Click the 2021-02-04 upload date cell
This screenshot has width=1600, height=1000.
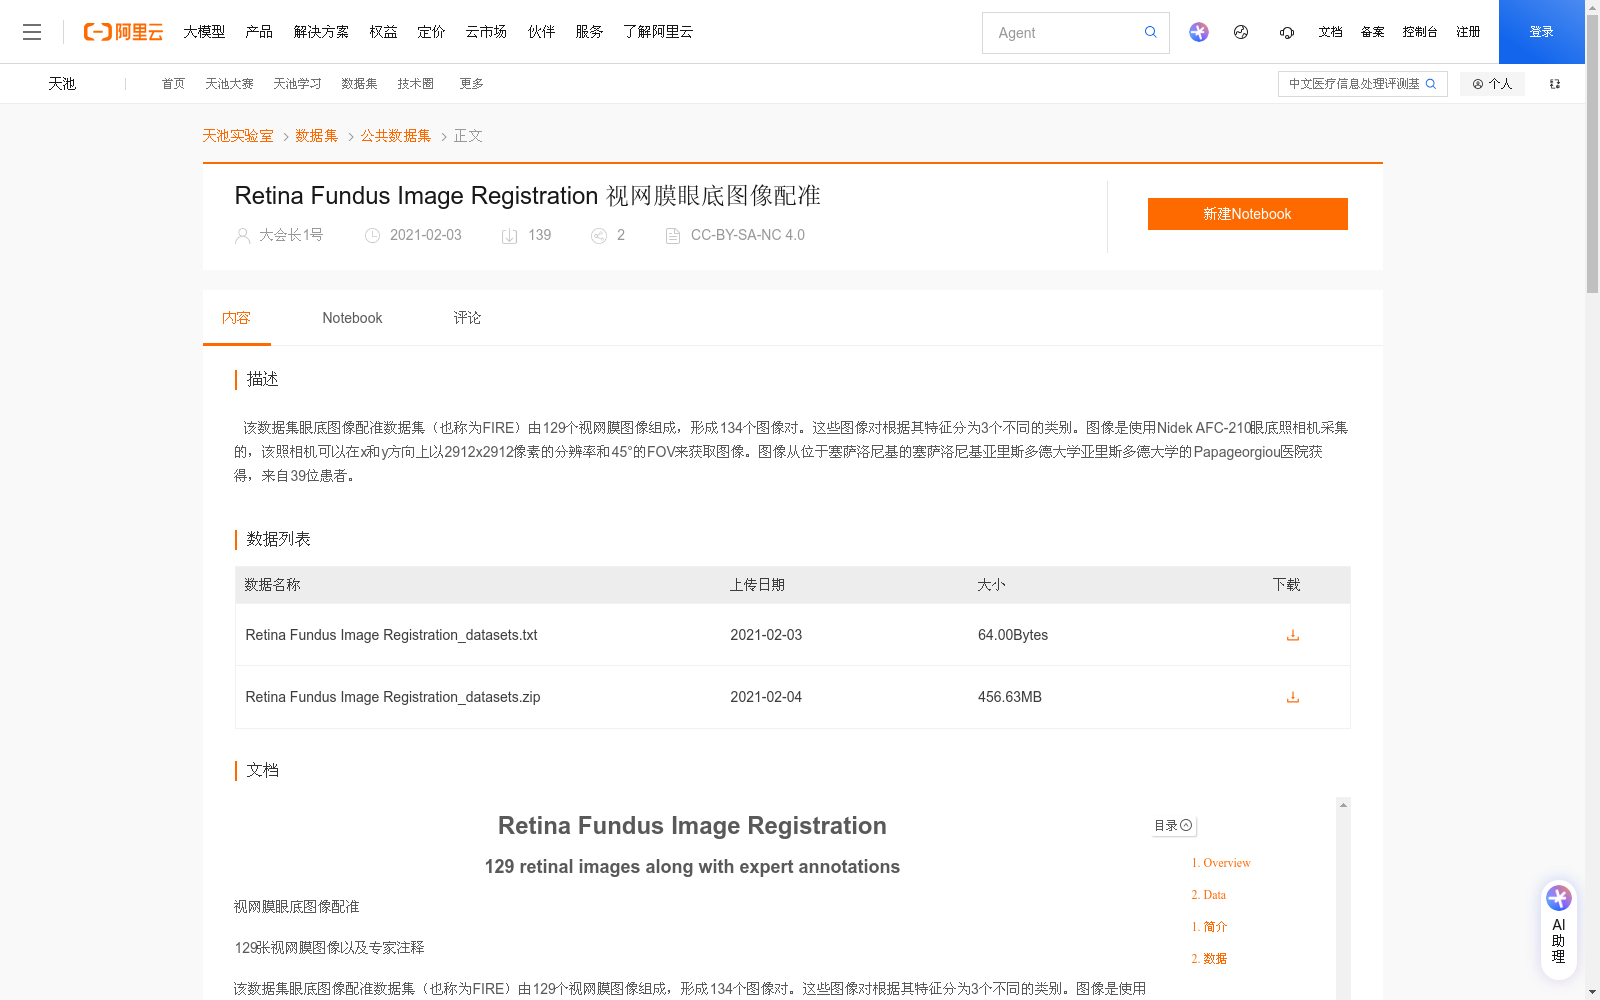pos(766,697)
